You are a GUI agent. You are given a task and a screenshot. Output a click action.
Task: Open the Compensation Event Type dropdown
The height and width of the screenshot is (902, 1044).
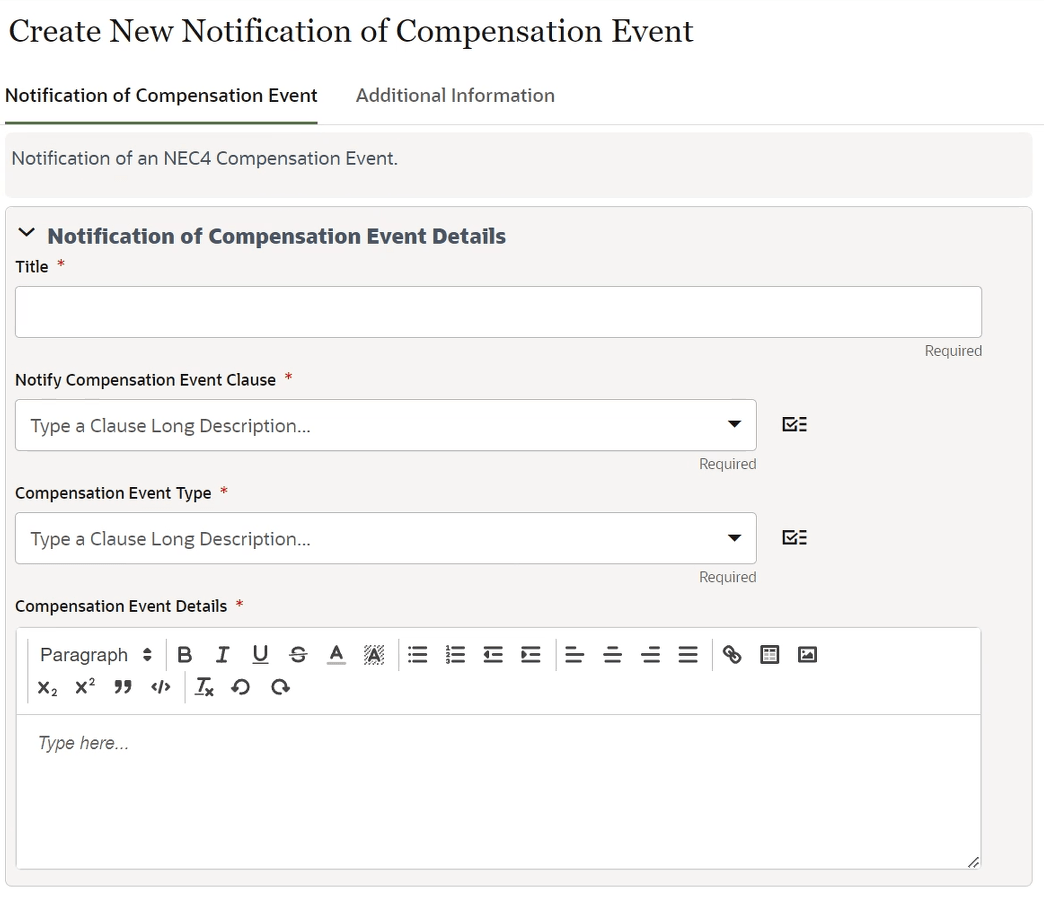point(734,538)
